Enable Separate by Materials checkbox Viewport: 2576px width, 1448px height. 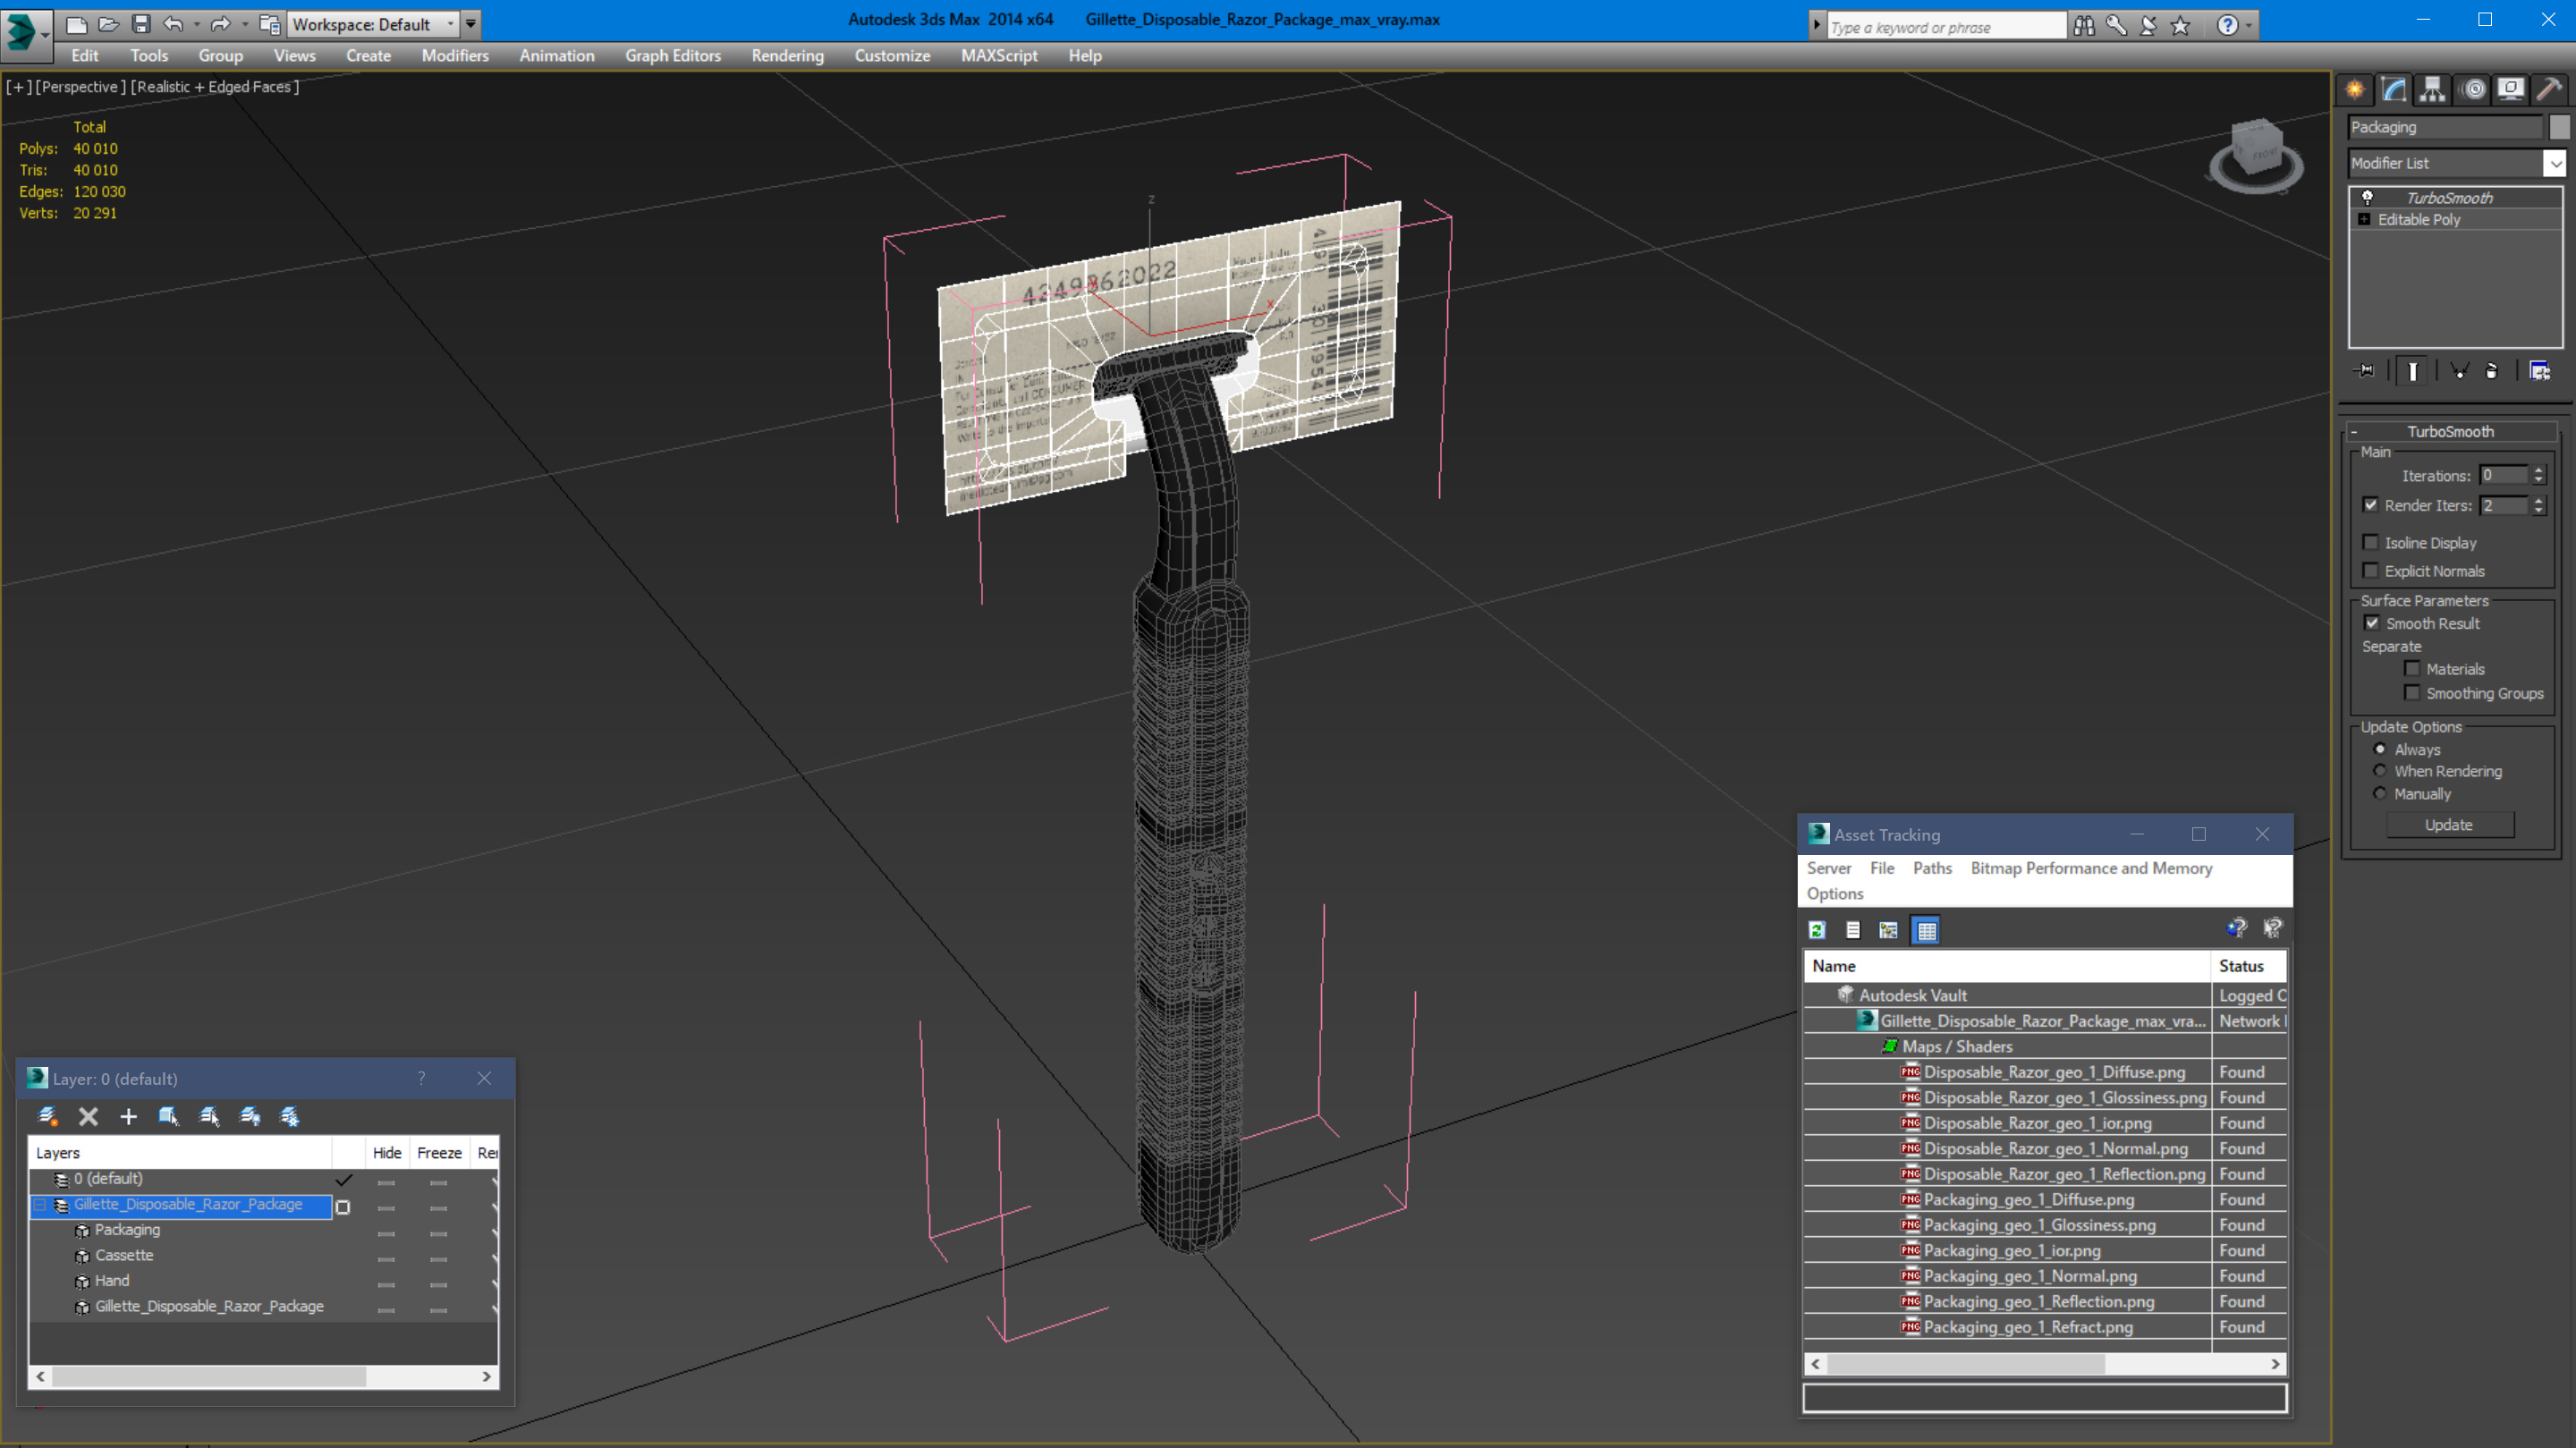(2412, 668)
